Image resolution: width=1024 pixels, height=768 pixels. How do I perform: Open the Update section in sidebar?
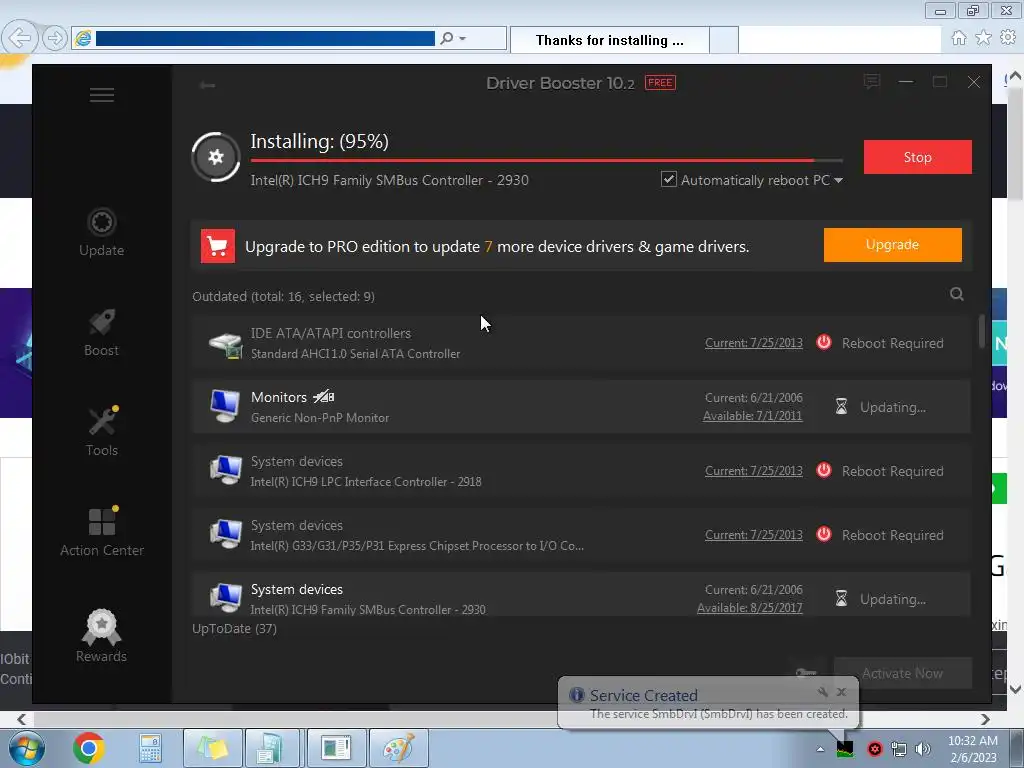pyautogui.click(x=101, y=232)
